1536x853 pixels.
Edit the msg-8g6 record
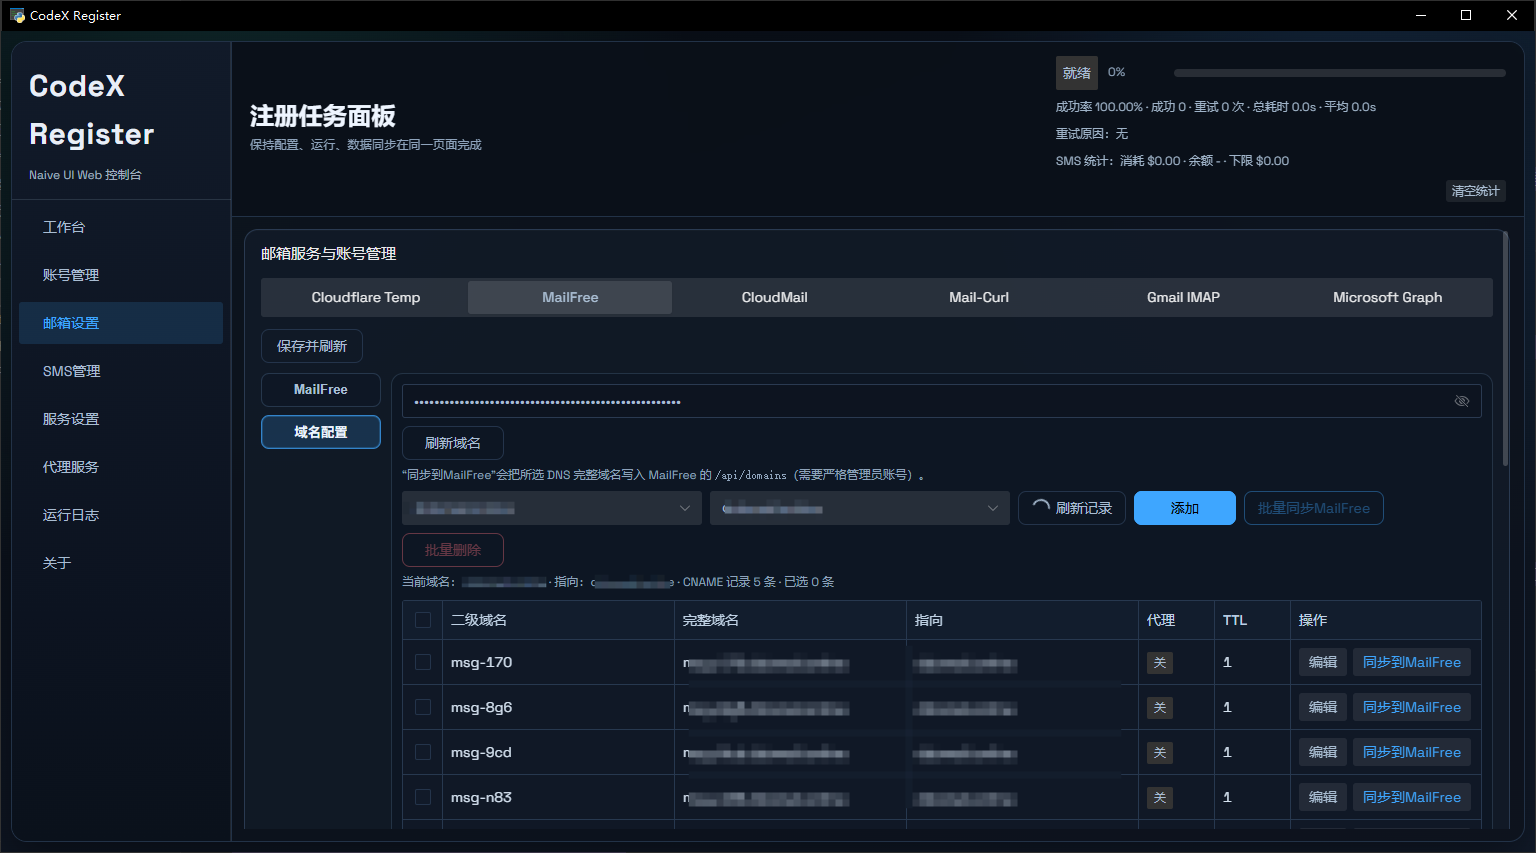click(x=1323, y=707)
